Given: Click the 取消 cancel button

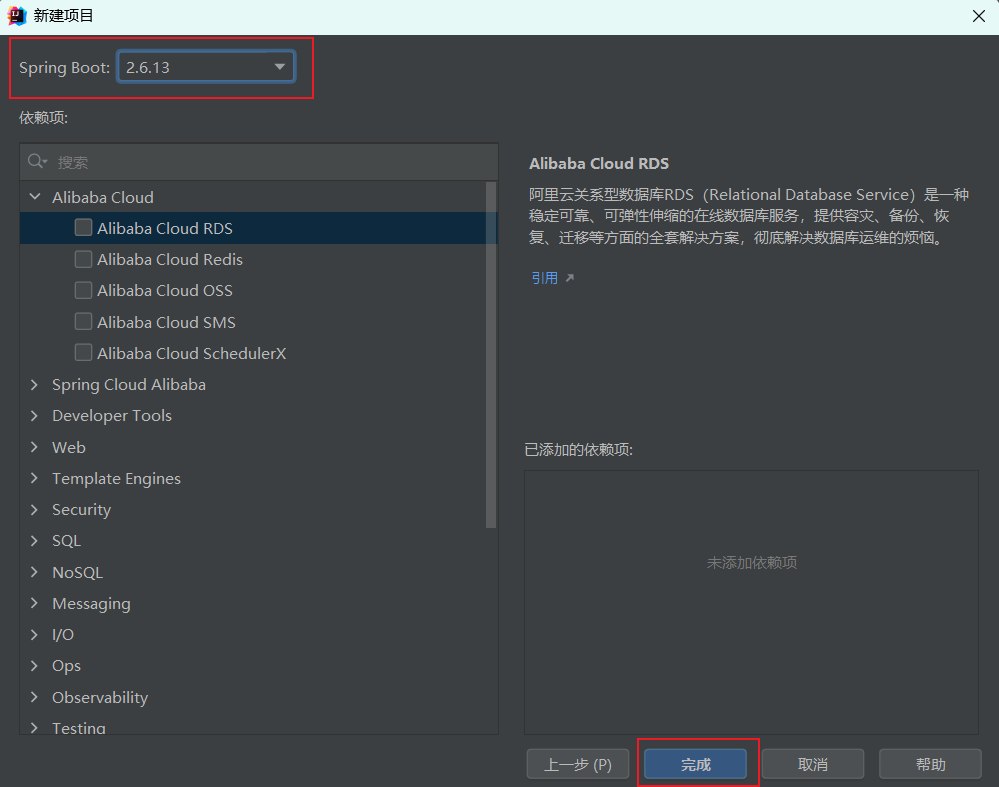Looking at the screenshot, I should [813, 764].
